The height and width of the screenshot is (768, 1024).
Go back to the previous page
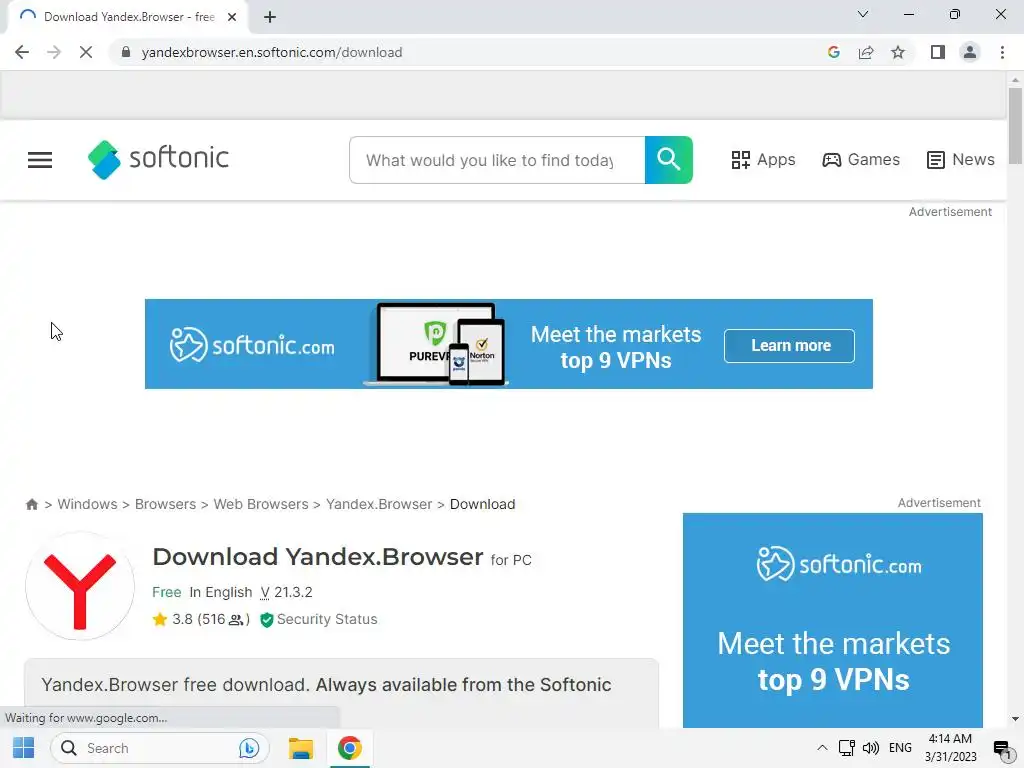tap(22, 52)
